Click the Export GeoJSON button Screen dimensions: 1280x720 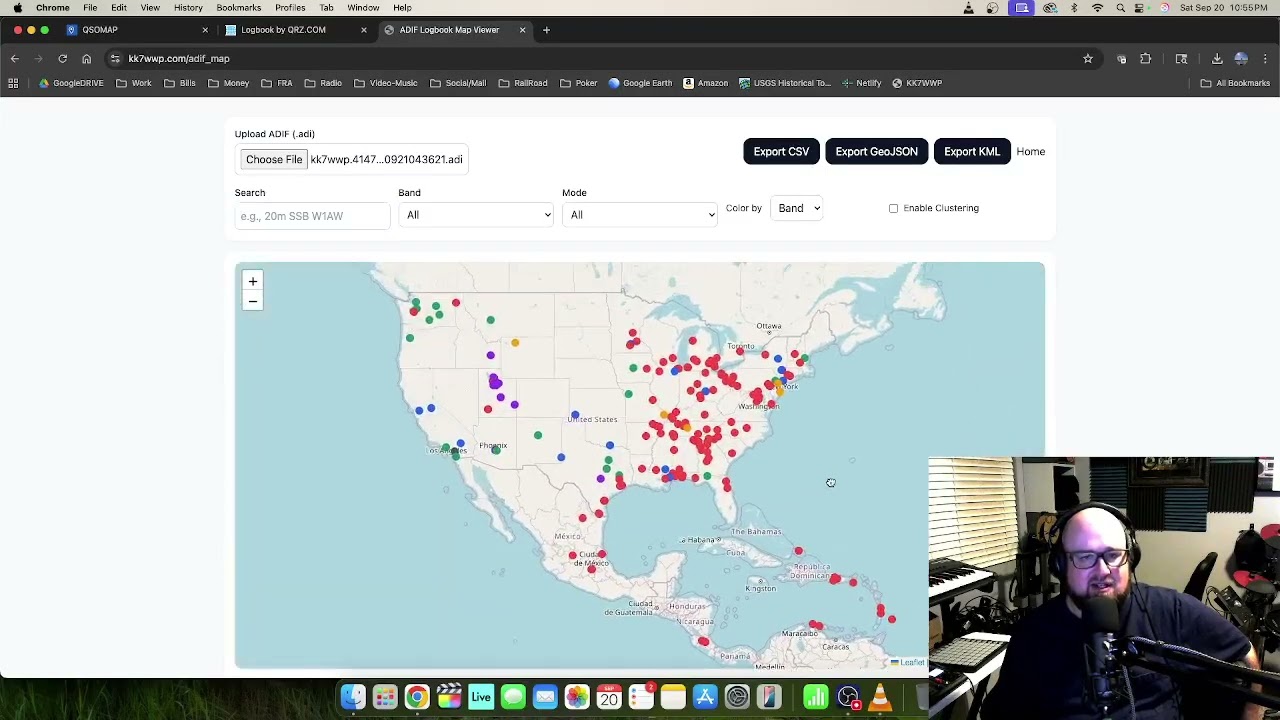pyautogui.click(x=876, y=152)
